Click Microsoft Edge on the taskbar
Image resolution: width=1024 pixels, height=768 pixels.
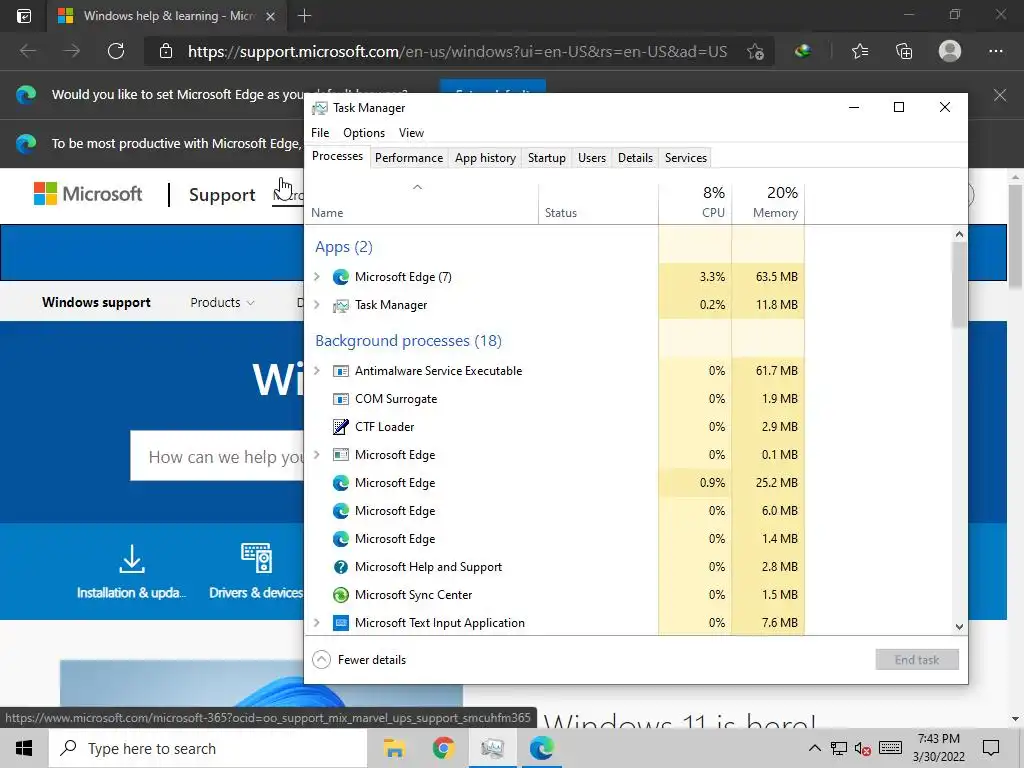[x=541, y=748]
